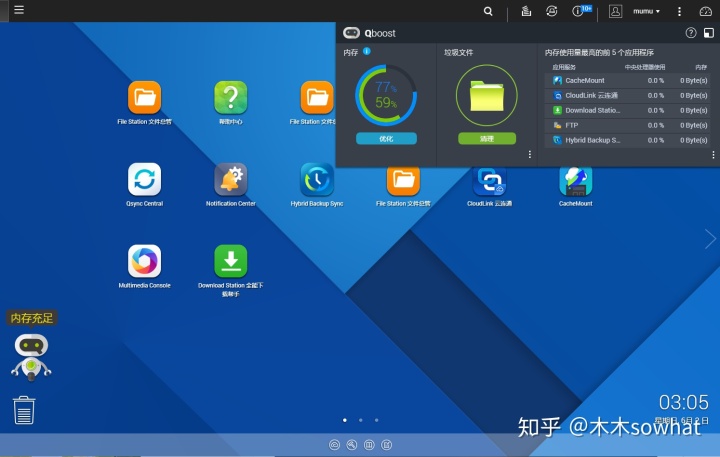This screenshot has height=457, width=720.
Task: Open the myQNAPcloud cloud icon in bottom bar
Action: point(334,445)
